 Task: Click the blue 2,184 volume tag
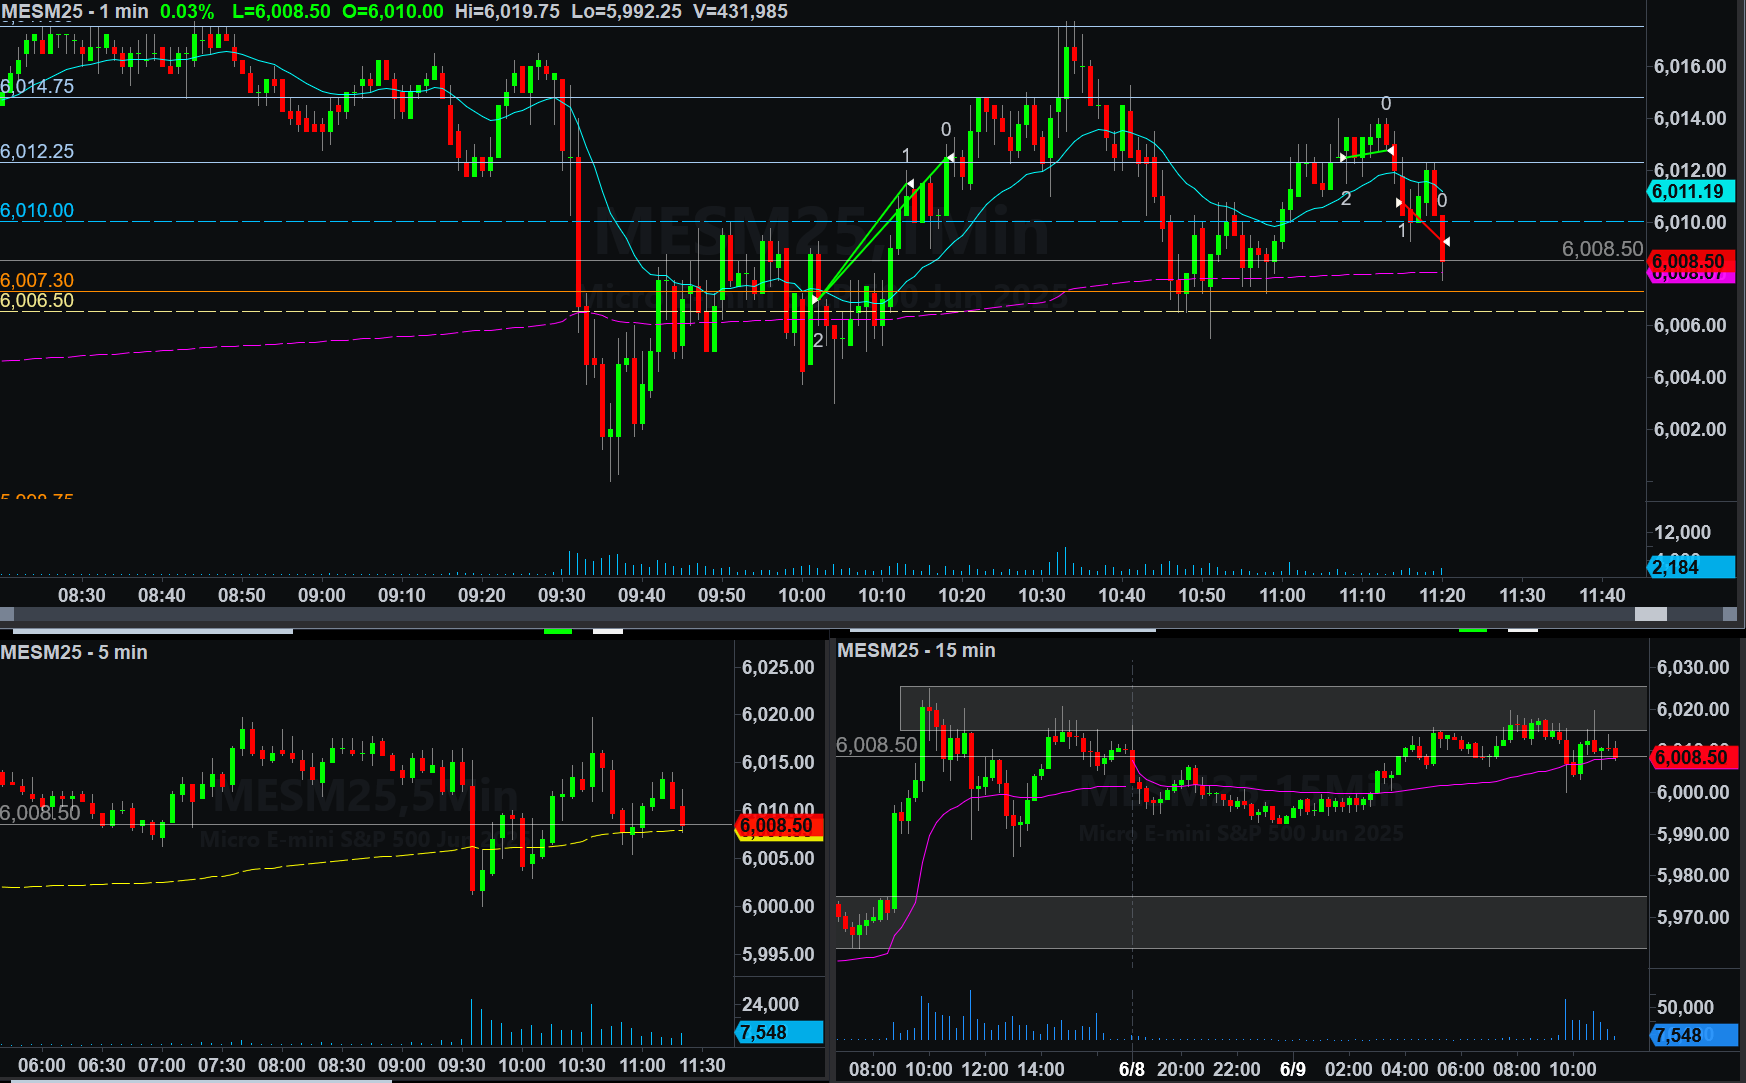click(x=1689, y=567)
